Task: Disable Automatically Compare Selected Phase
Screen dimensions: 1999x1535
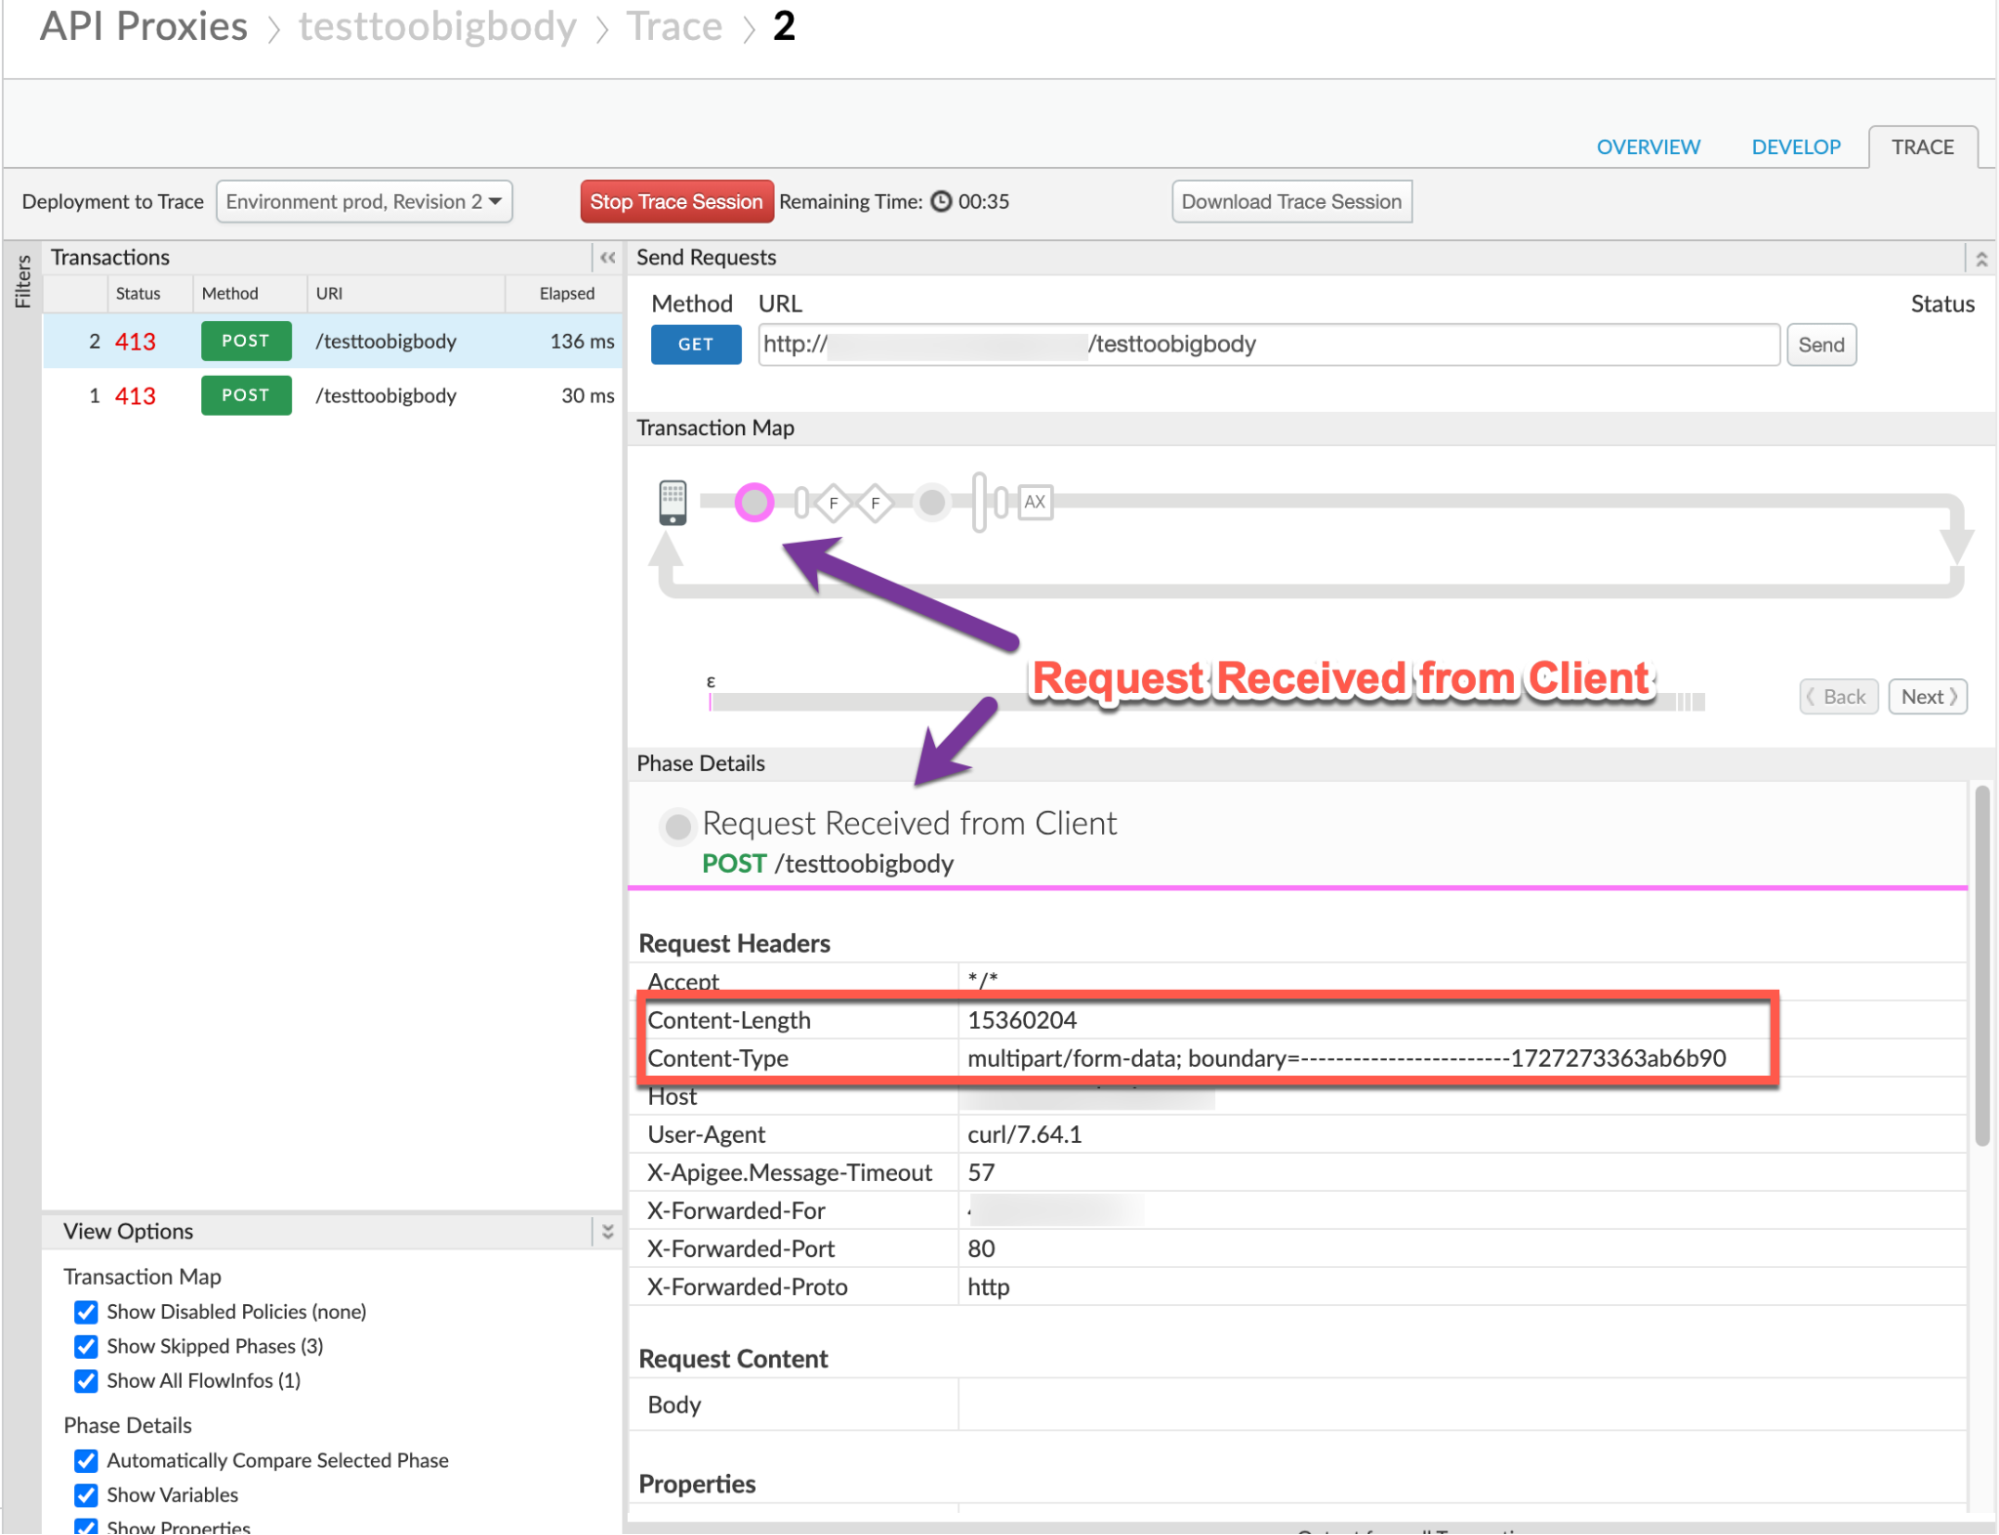Action: pyautogui.click(x=87, y=1461)
